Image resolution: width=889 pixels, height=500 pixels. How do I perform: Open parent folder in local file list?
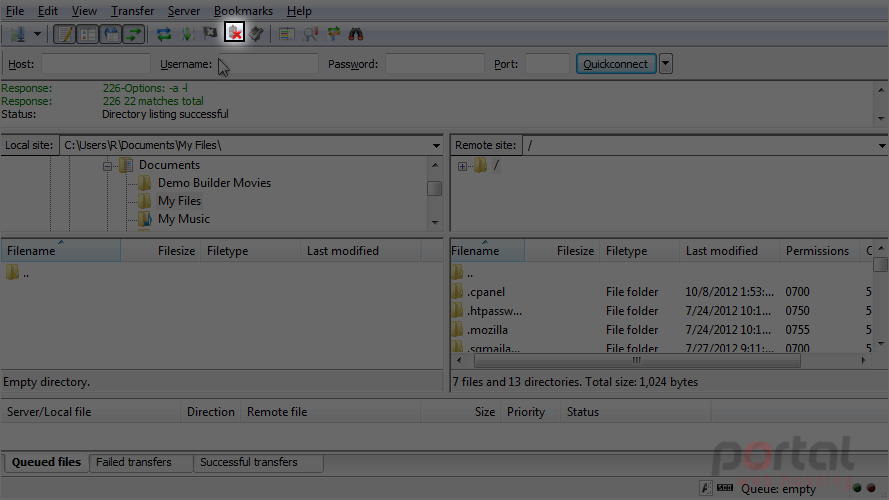tap(17, 273)
